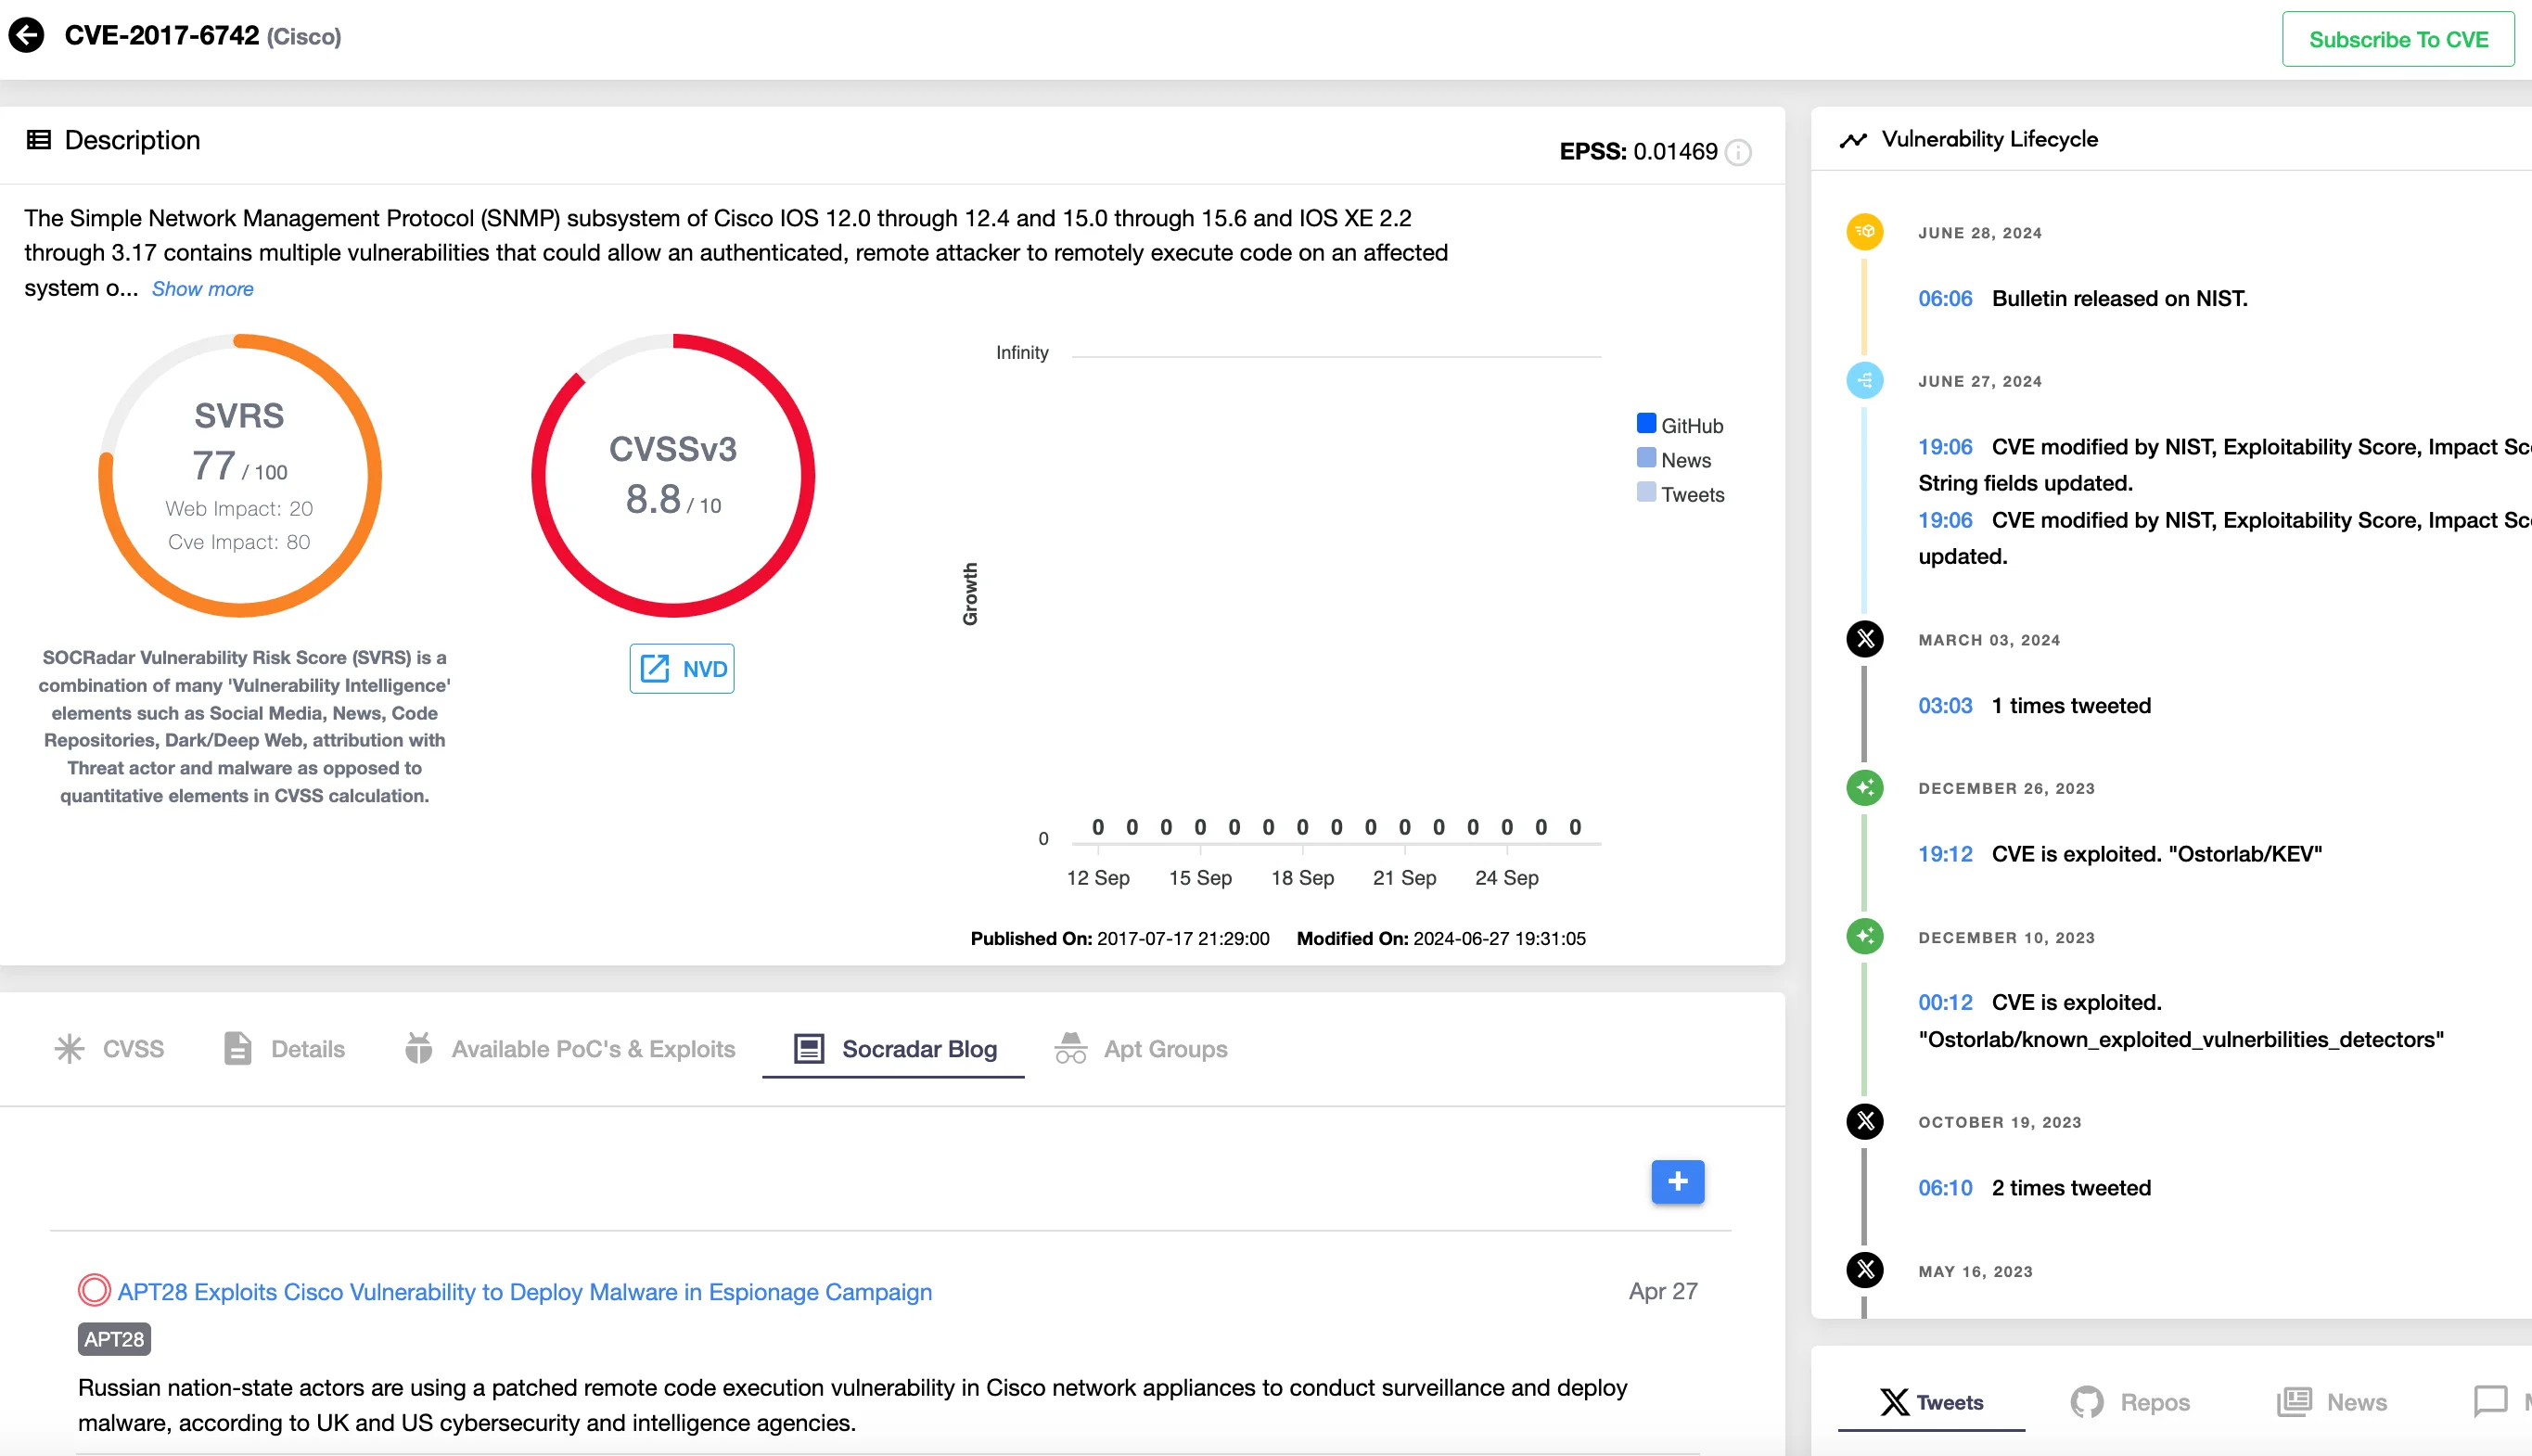Toggle Tweets series in chart legend

[x=1681, y=494]
